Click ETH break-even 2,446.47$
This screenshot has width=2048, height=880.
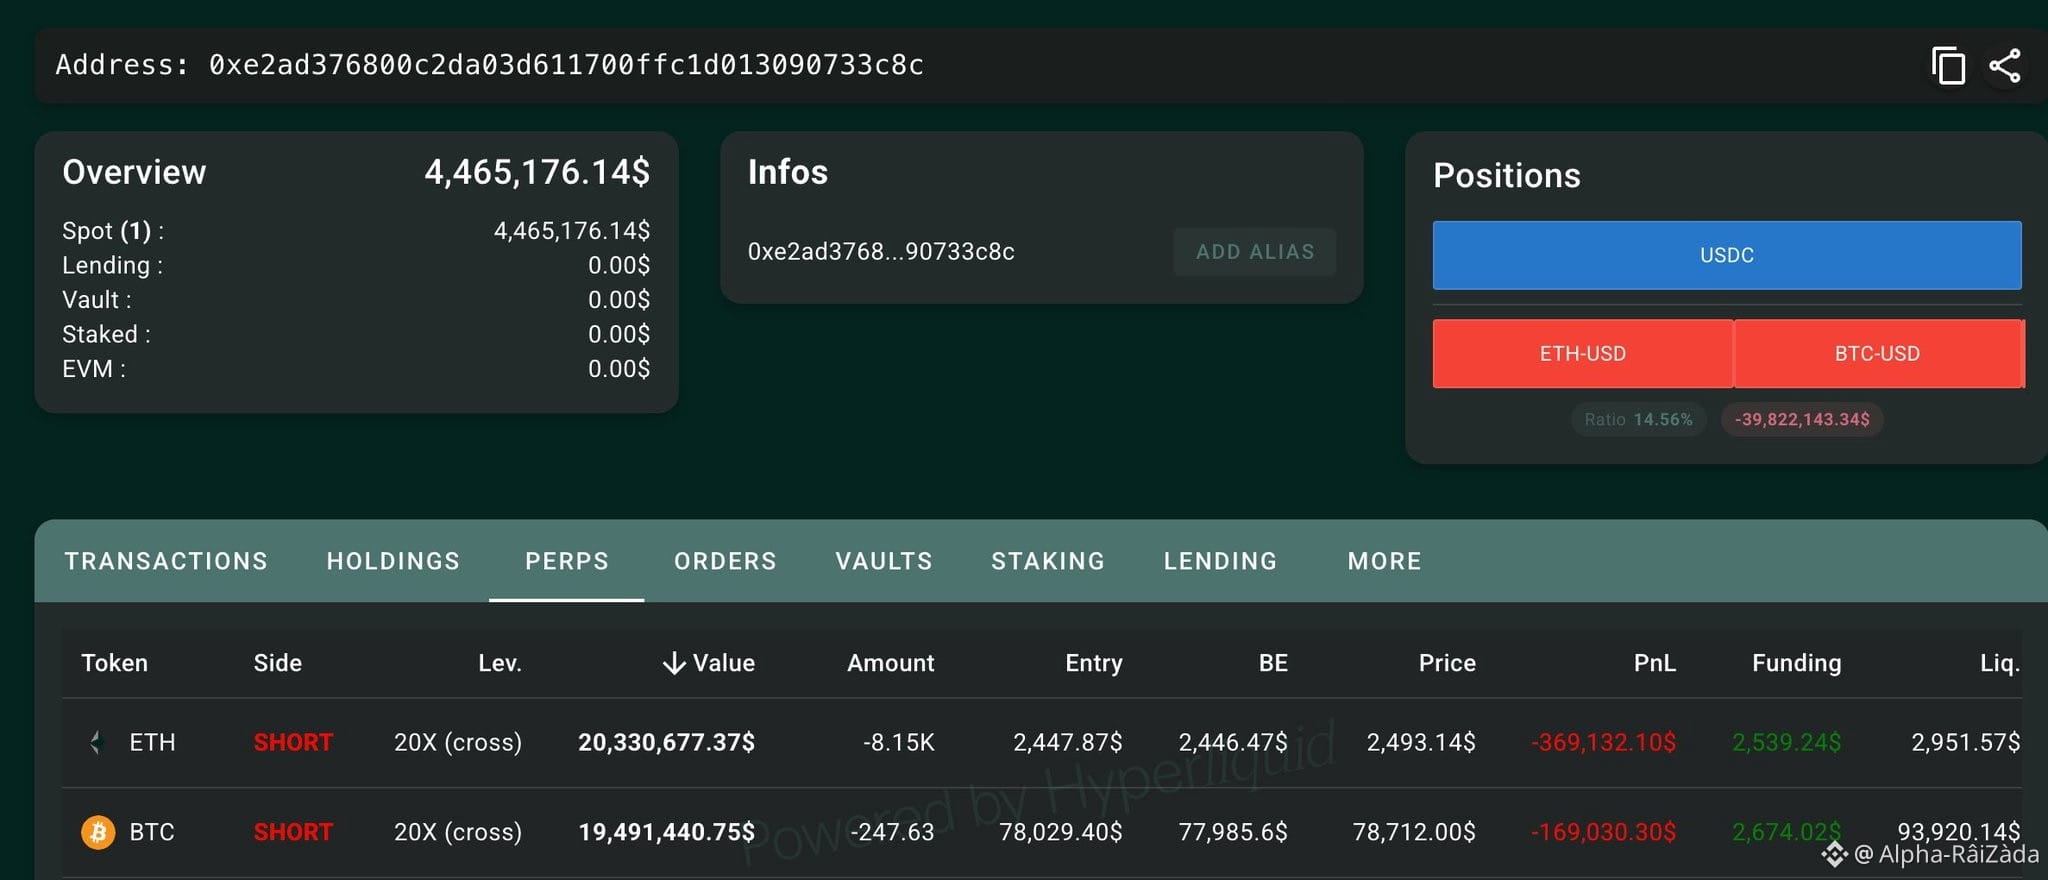[x=1233, y=742]
